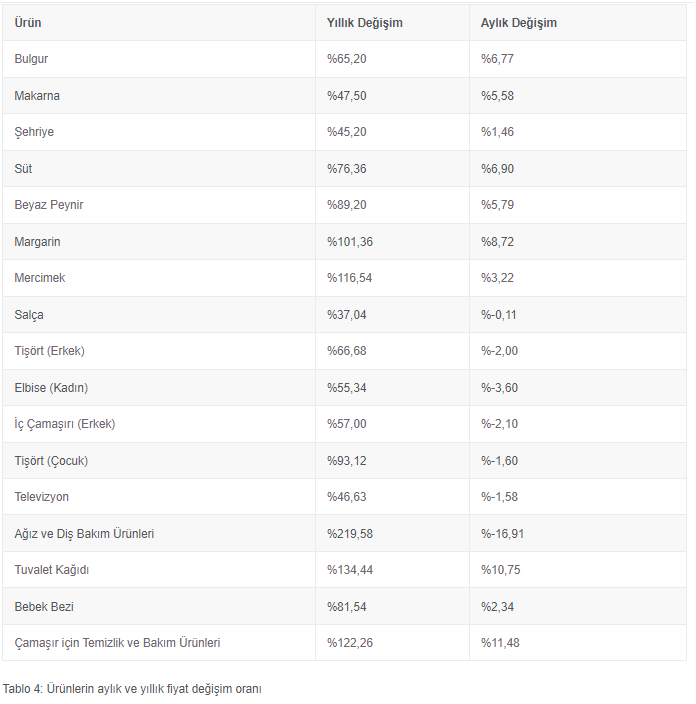Select the İç Çamaşırı (Erkek) cell
Screen dimensions: 696x704
click(x=65, y=424)
